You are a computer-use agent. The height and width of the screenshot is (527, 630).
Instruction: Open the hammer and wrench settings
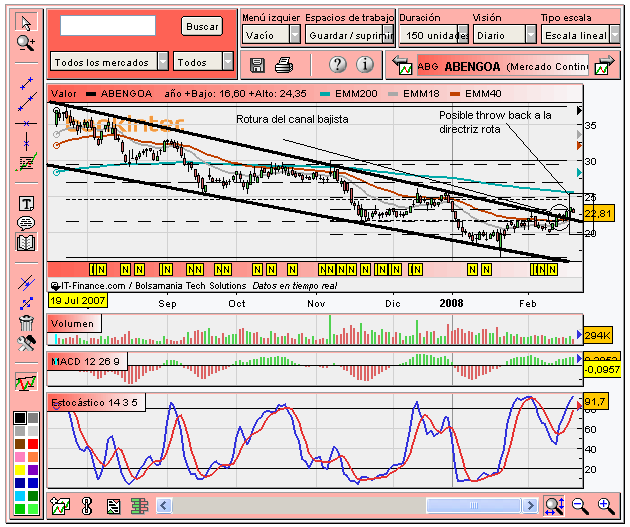pyautogui.click(x=26, y=343)
